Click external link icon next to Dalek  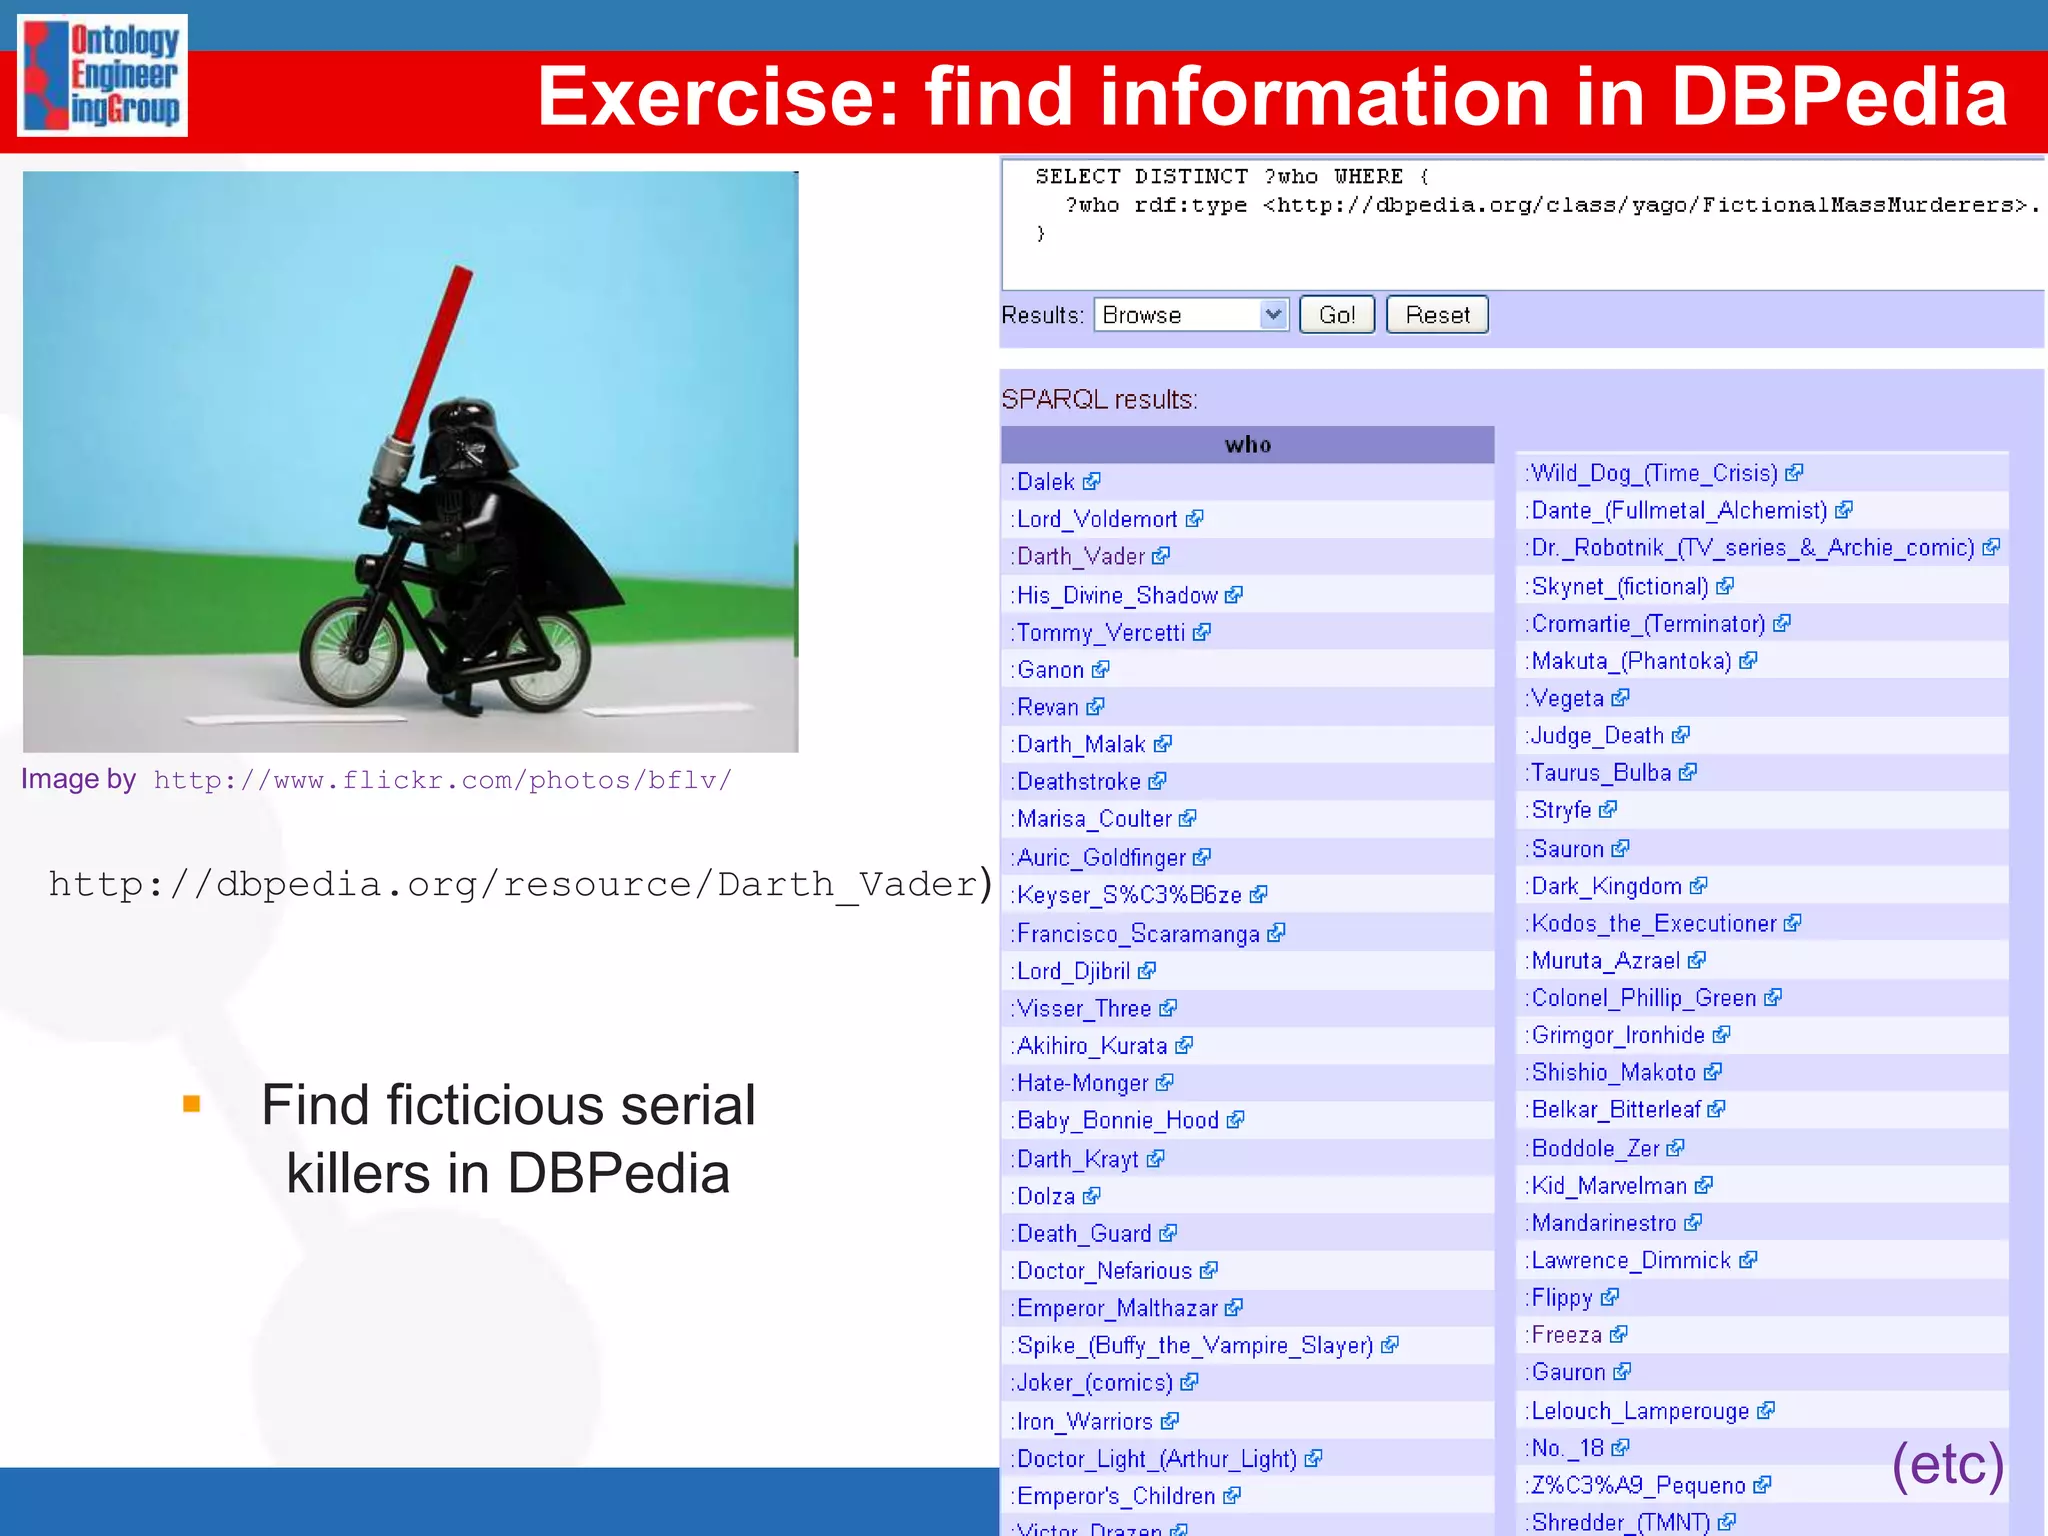(x=1092, y=482)
